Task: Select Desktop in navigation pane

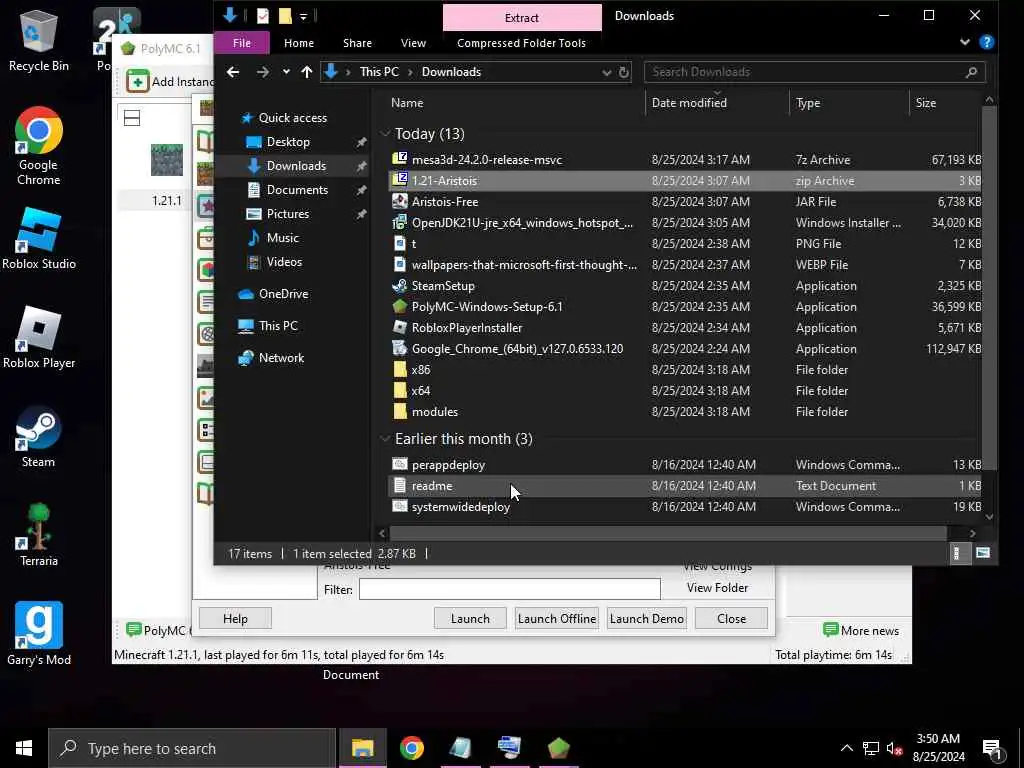Action: click(288, 142)
